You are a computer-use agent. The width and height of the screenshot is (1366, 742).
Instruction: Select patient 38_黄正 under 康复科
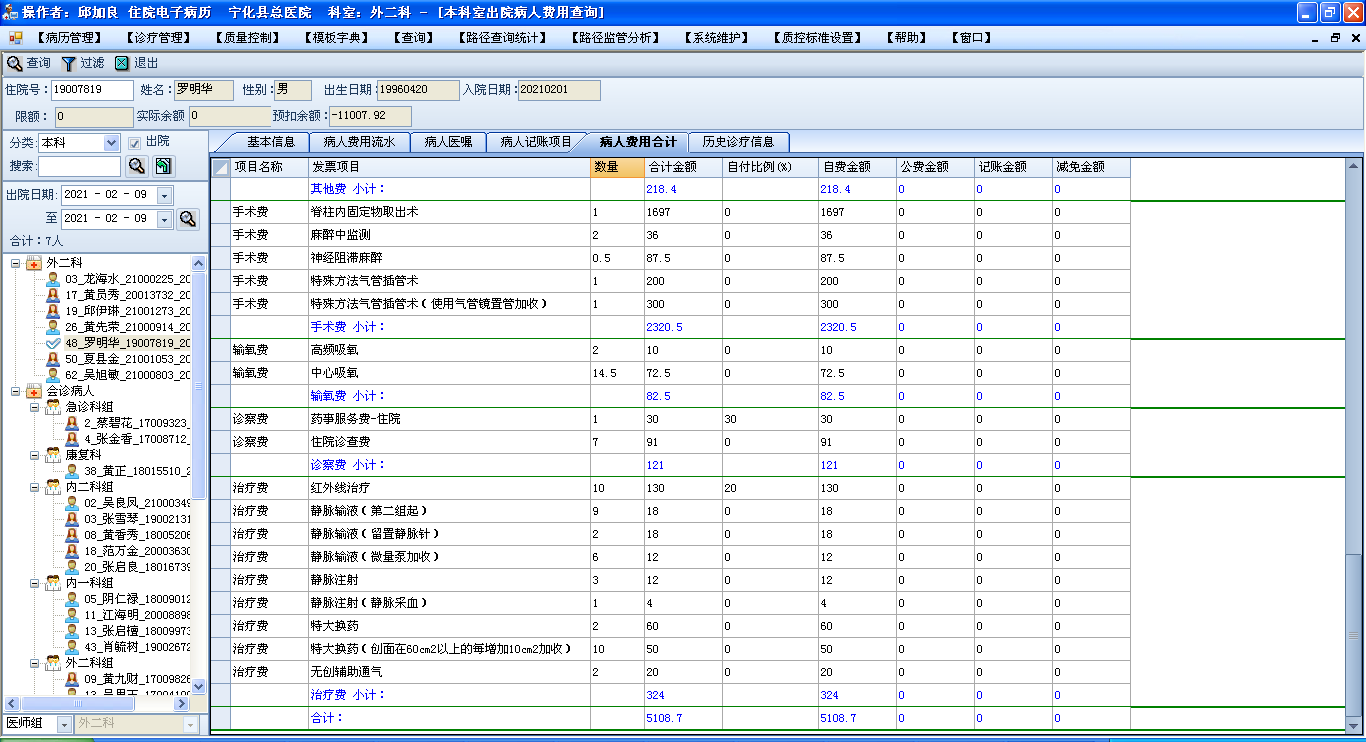click(x=137, y=471)
